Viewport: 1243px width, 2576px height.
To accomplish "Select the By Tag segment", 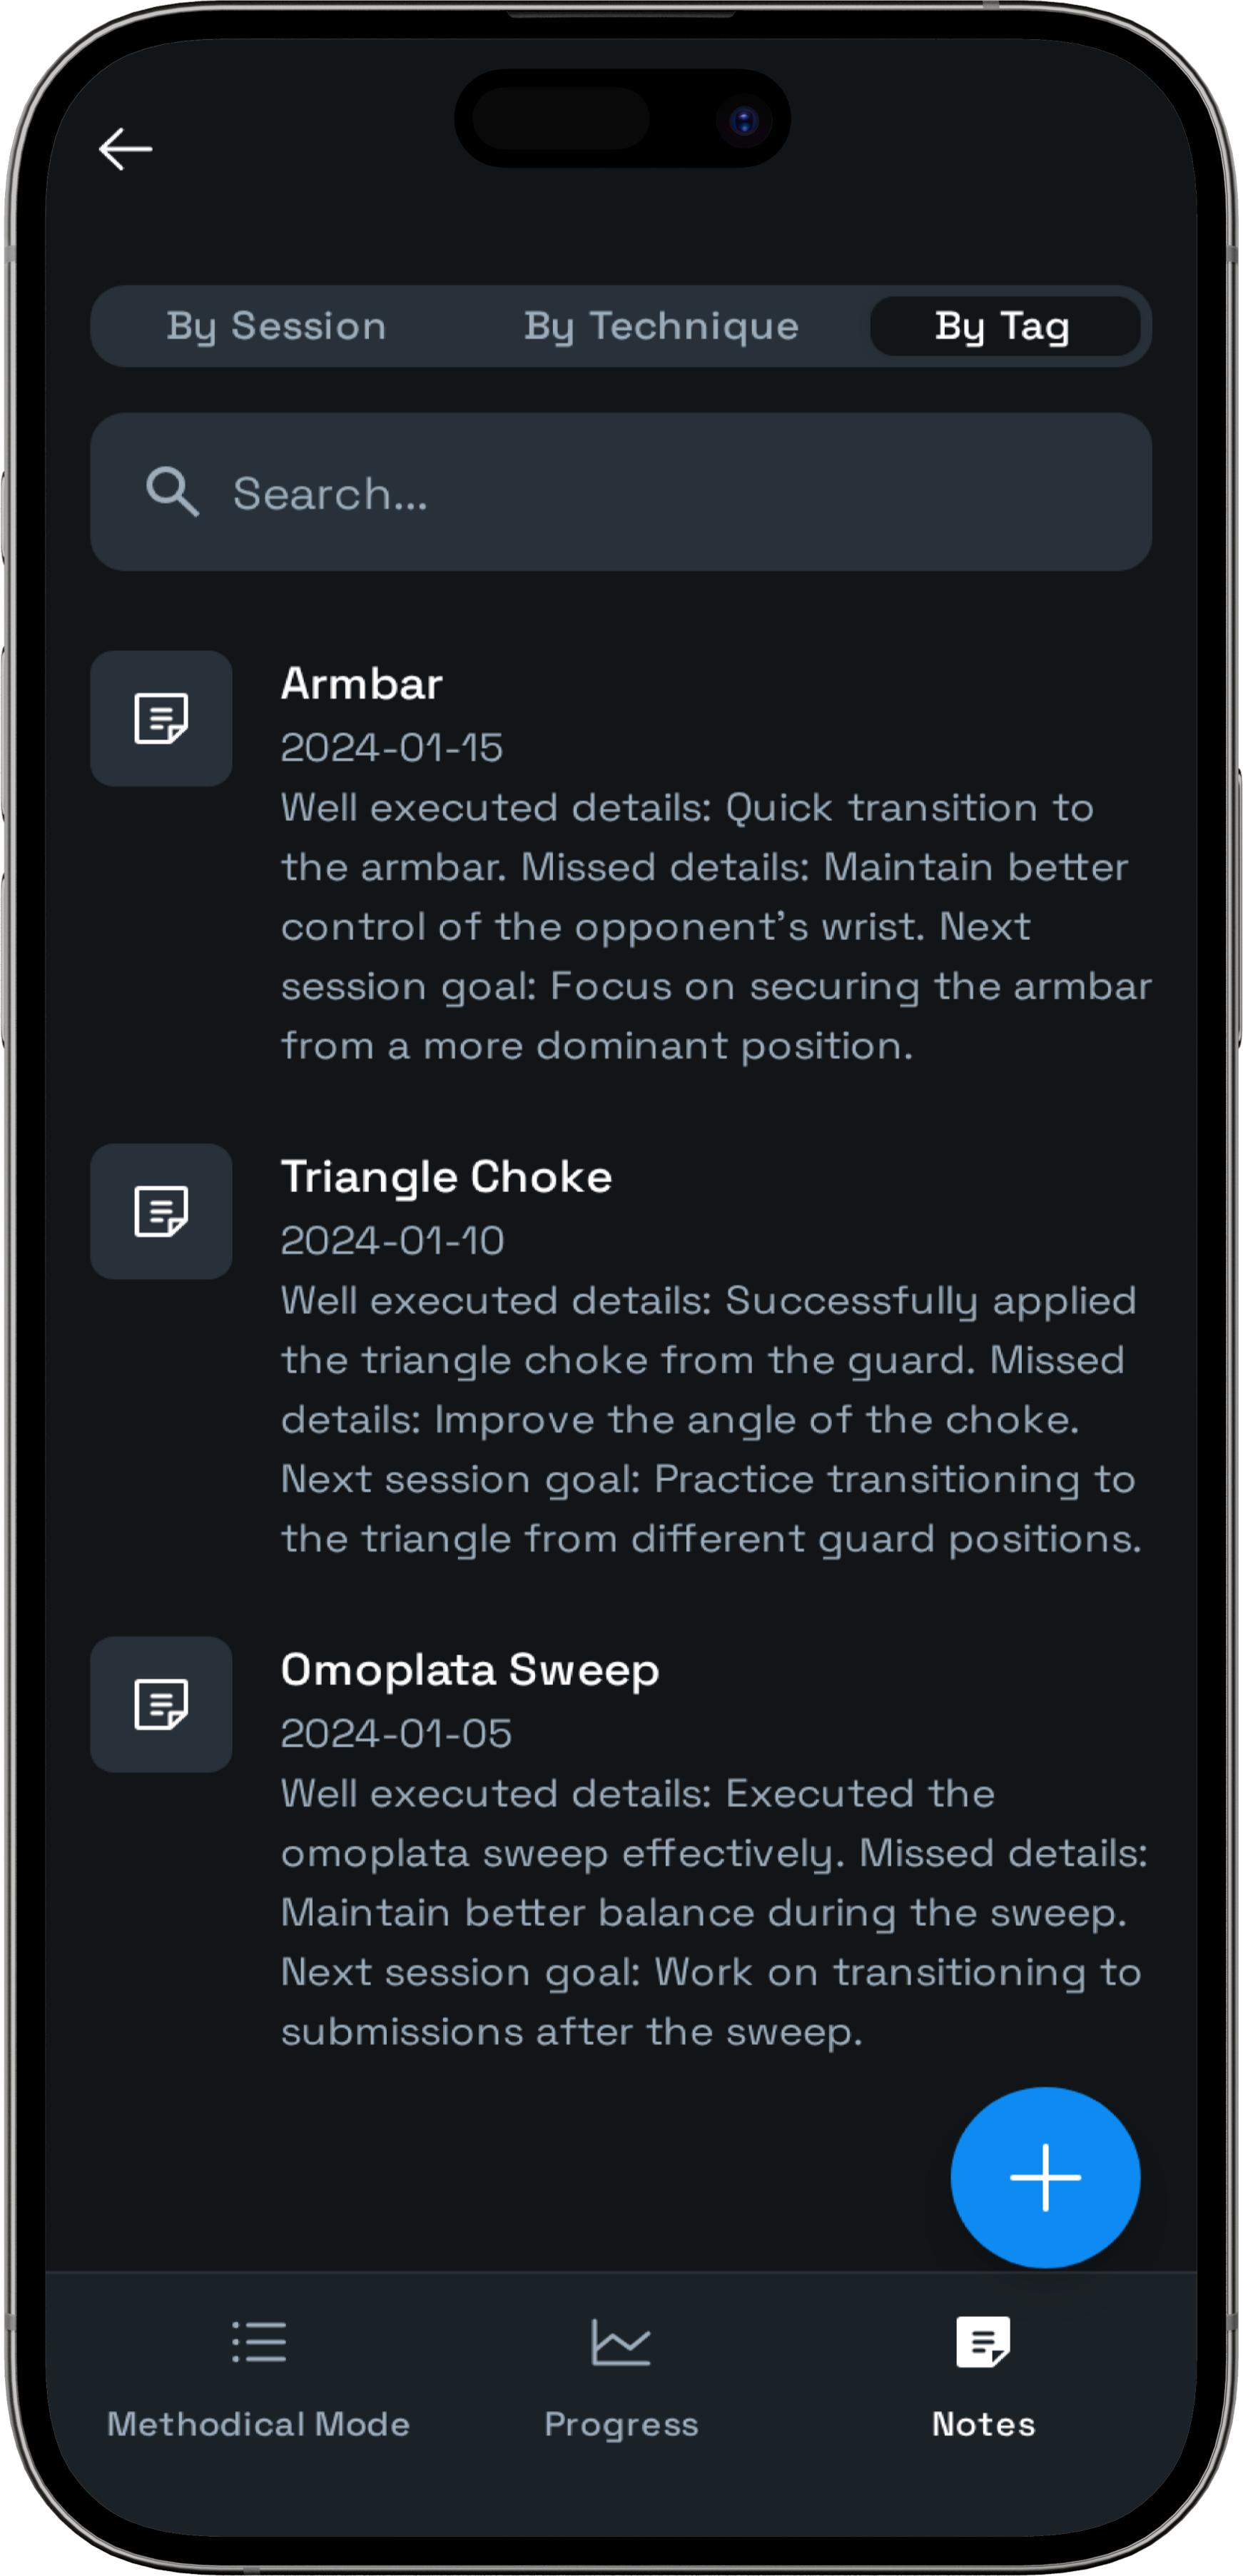I will point(1003,326).
